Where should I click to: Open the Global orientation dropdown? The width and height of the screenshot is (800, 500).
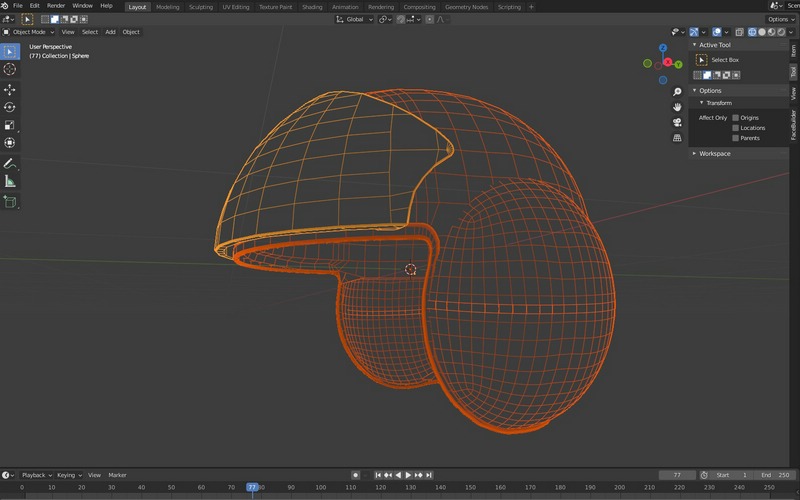355,19
